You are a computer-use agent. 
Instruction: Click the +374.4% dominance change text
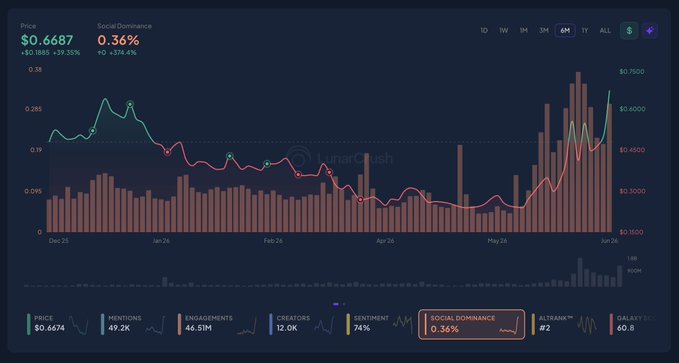(x=123, y=53)
